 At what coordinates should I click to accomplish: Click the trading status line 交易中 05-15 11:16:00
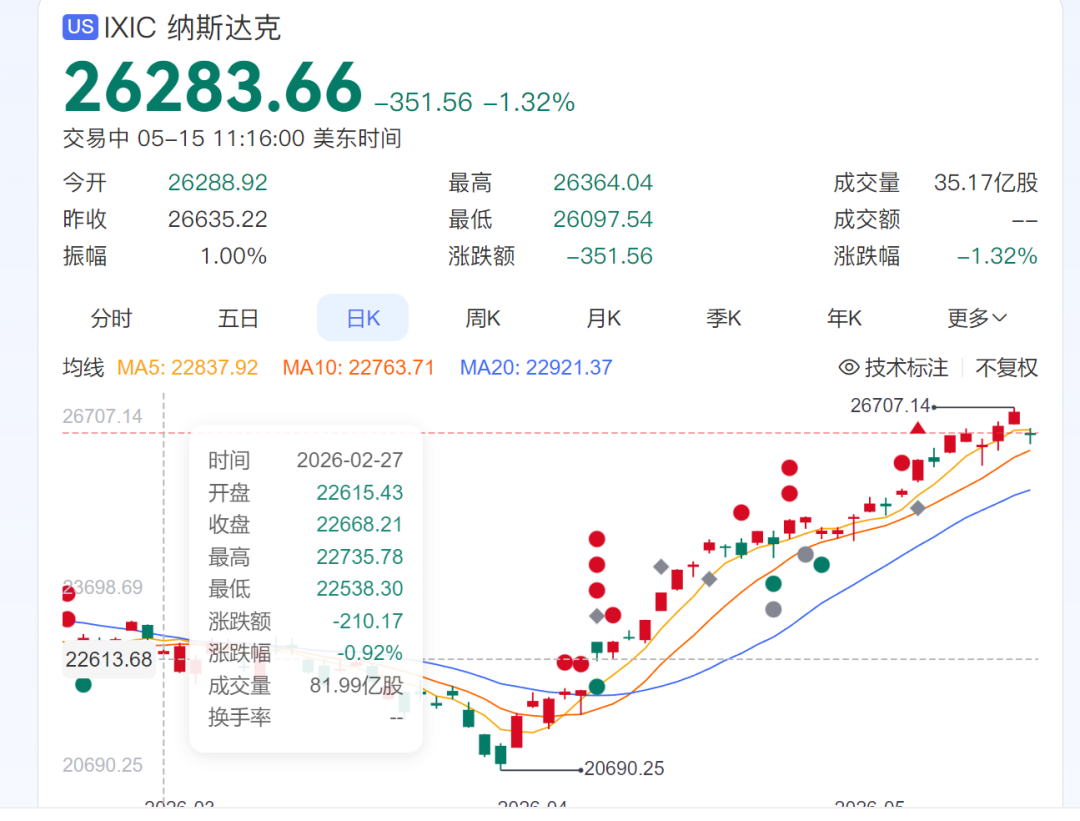pos(232,138)
